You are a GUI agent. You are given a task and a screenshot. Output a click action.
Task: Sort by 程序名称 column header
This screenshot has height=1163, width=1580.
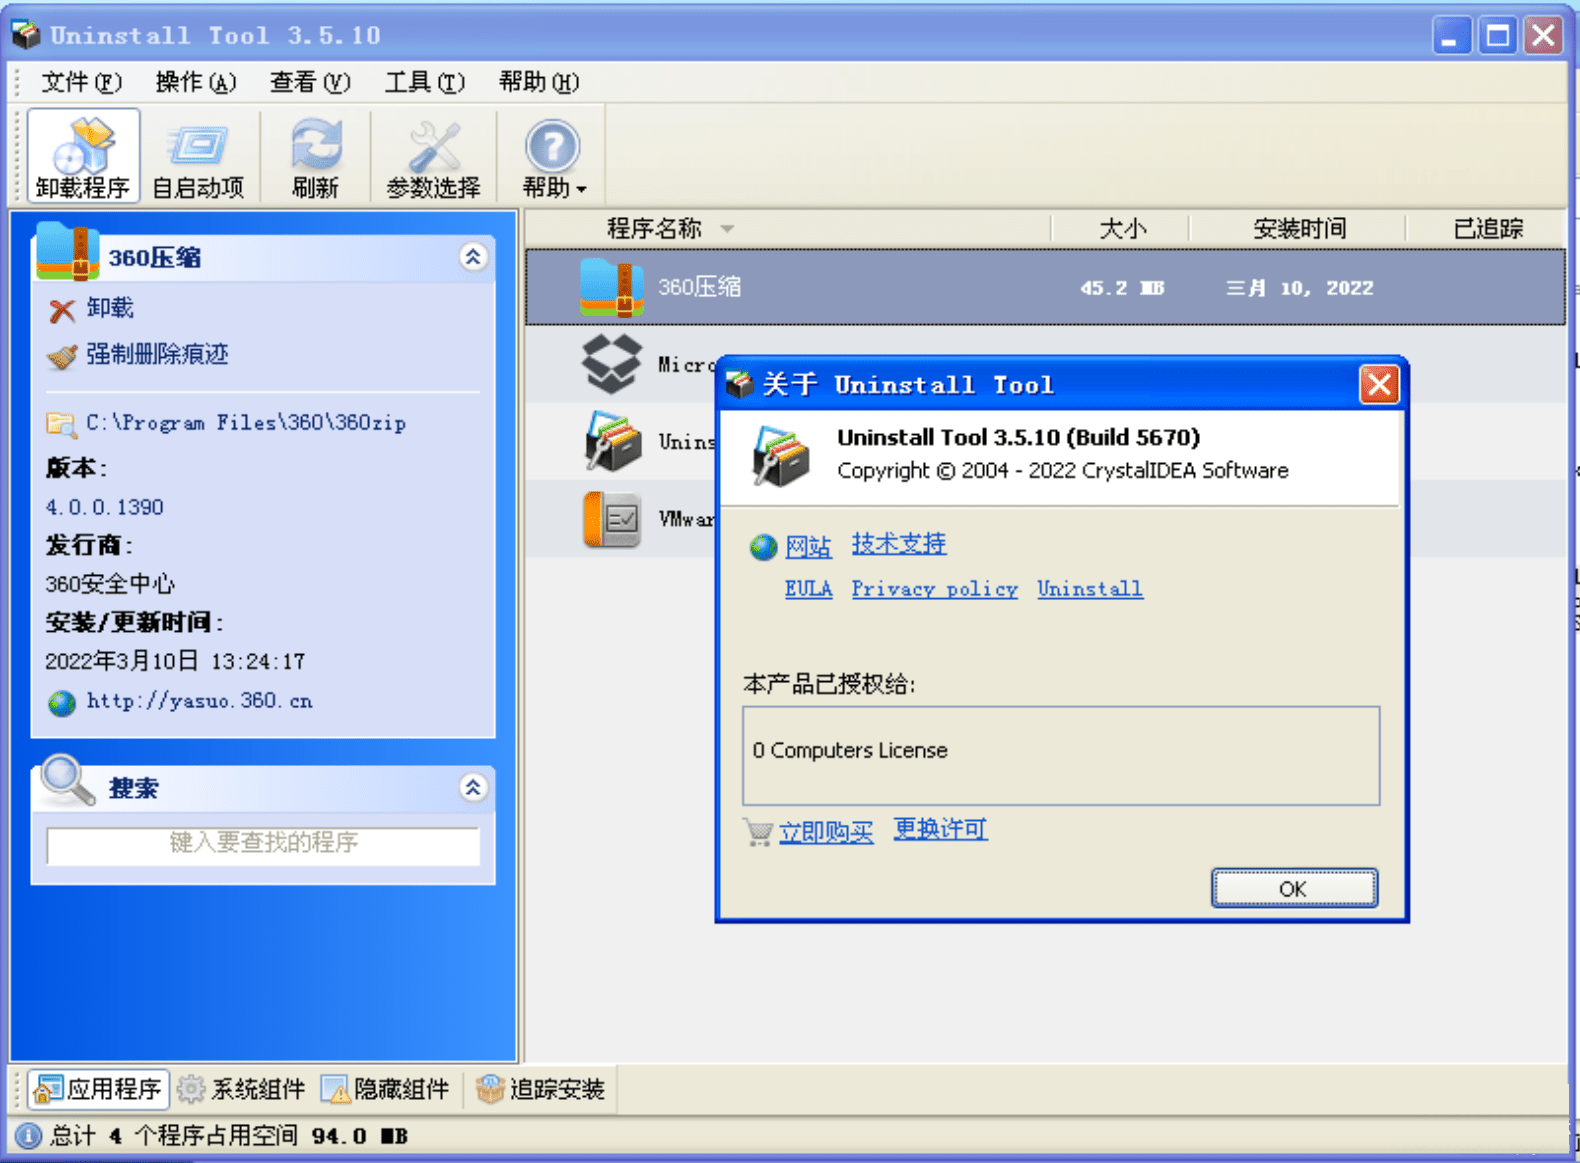[x=654, y=229]
